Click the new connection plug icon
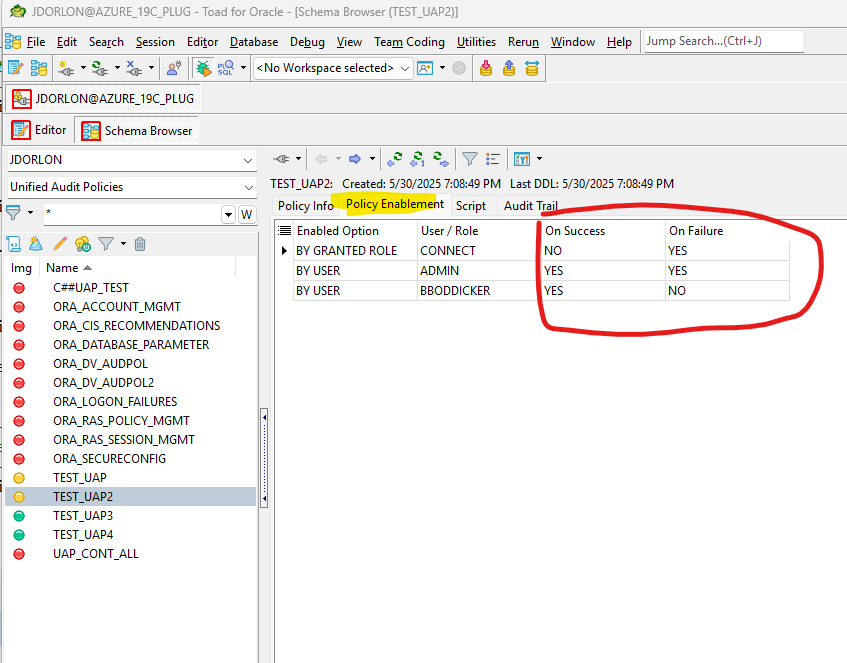The height and width of the screenshot is (663, 847). [66, 68]
